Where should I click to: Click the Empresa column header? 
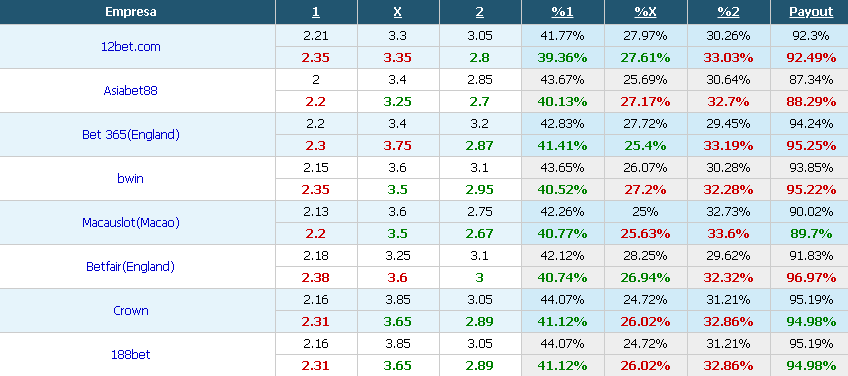pos(130,12)
